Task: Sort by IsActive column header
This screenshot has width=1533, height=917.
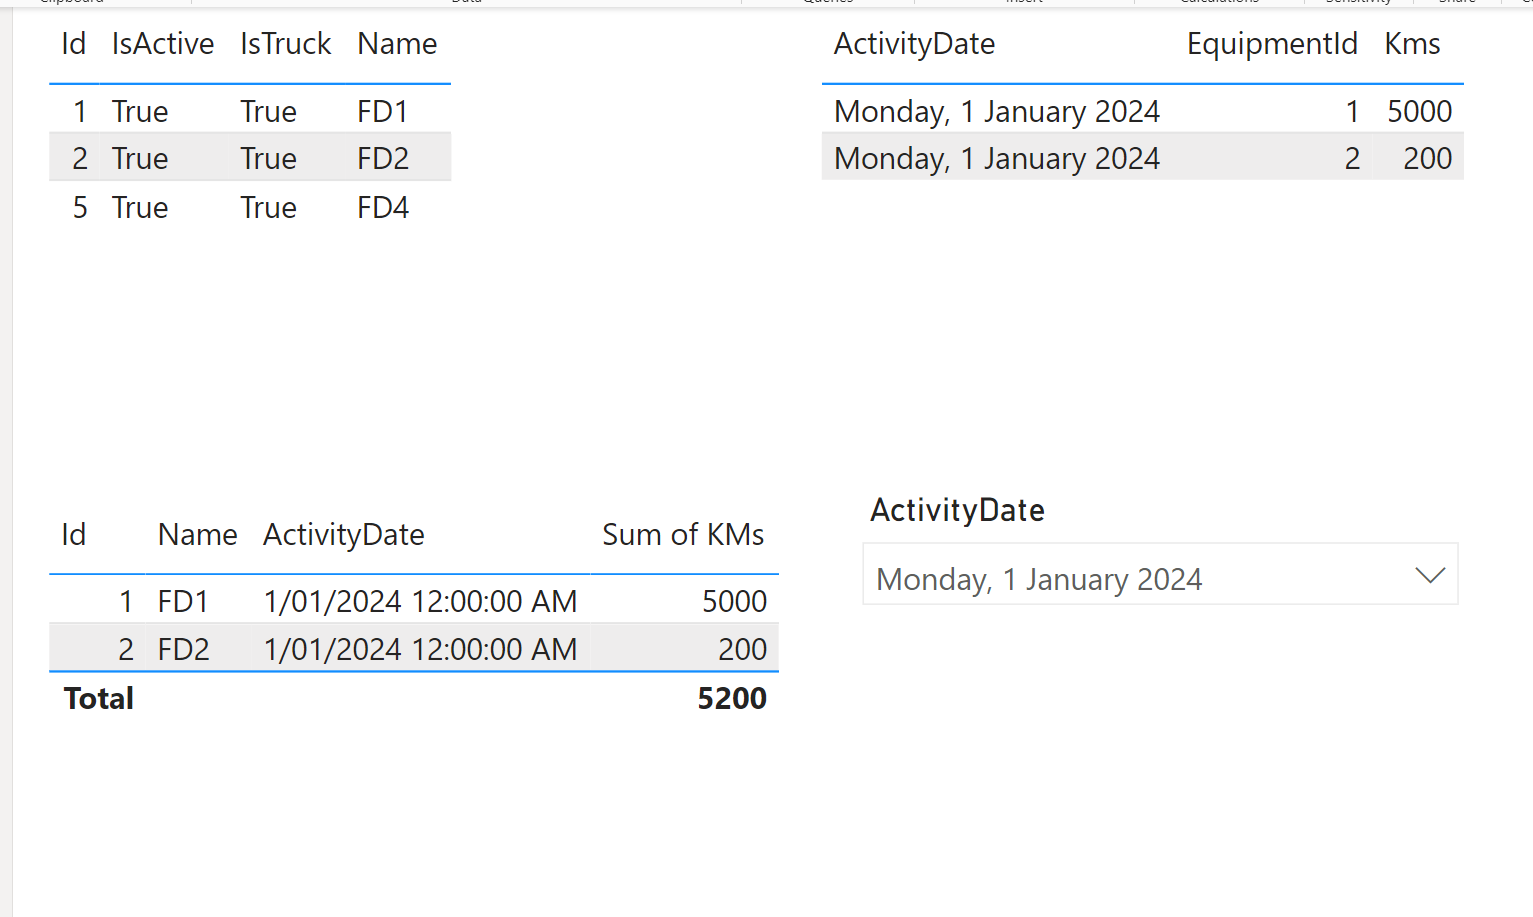Action: pyautogui.click(x=162, y=44)
